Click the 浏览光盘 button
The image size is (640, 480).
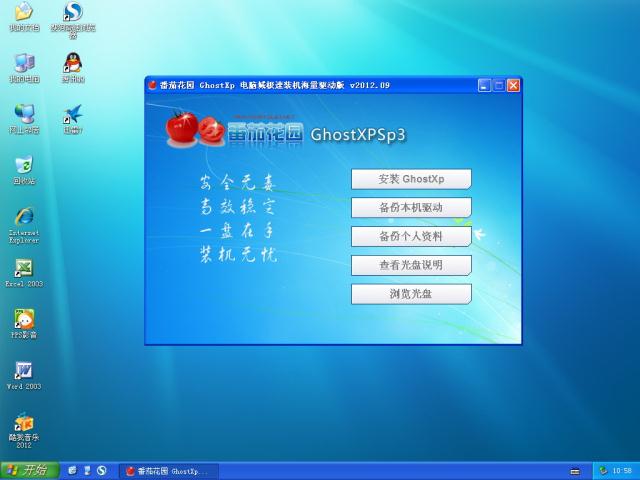click(x=411, y=294)
